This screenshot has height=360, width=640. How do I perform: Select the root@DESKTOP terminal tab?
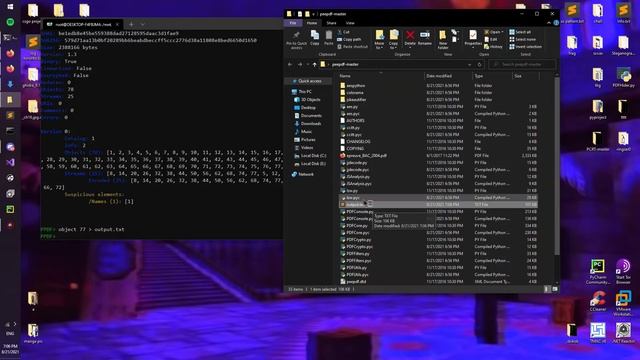pyautogui.click(x=83, y=24)
